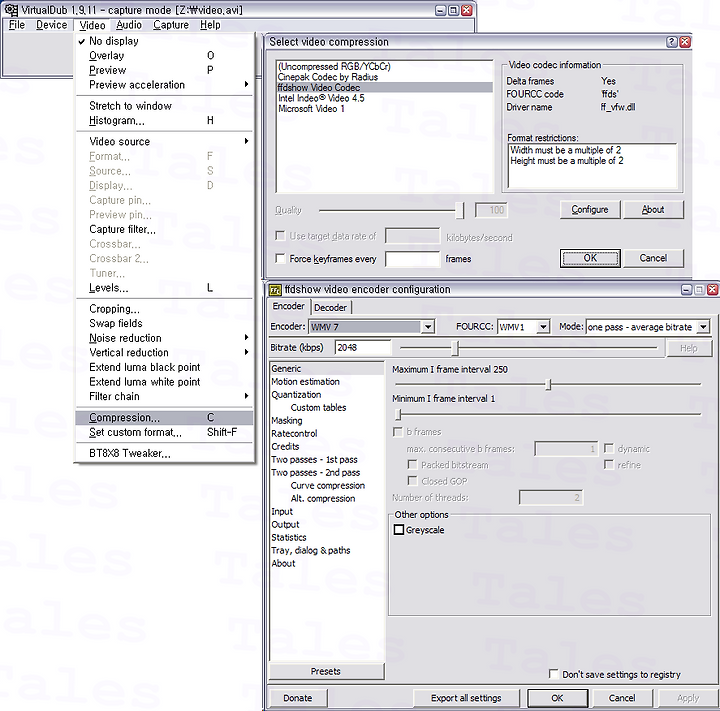Select (Uncompressed RGB/YCbCr) entry
The image size is (720, 711).
385,66
